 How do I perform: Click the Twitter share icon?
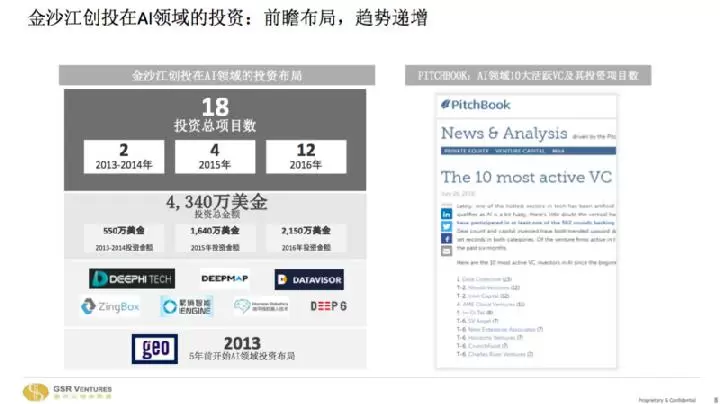point(445,227)
